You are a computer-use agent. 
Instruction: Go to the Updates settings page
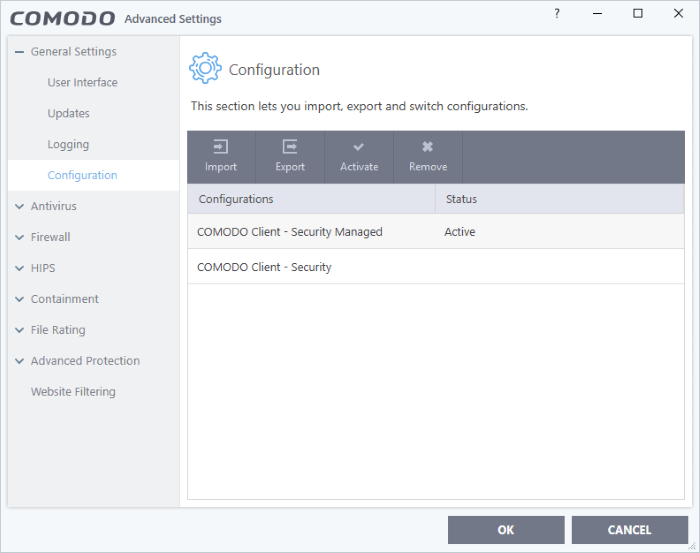pos(68,113)
